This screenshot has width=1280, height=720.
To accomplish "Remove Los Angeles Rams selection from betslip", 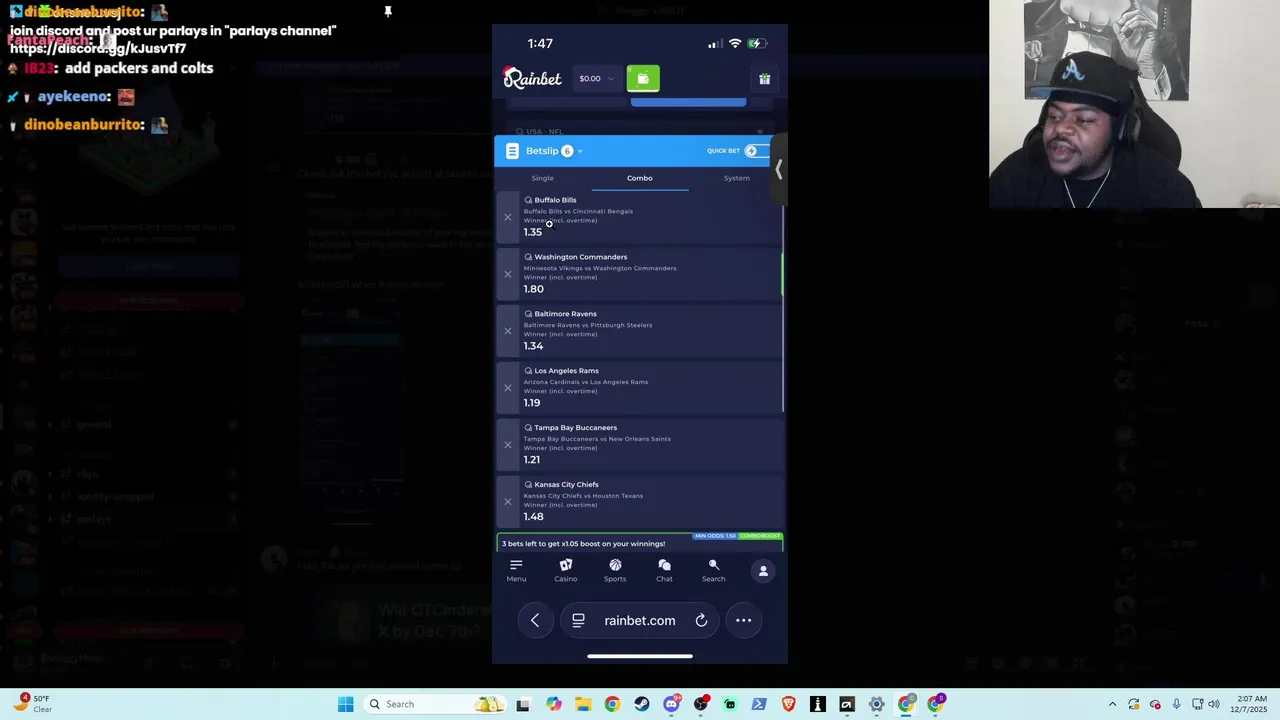I will click(508, 388).
